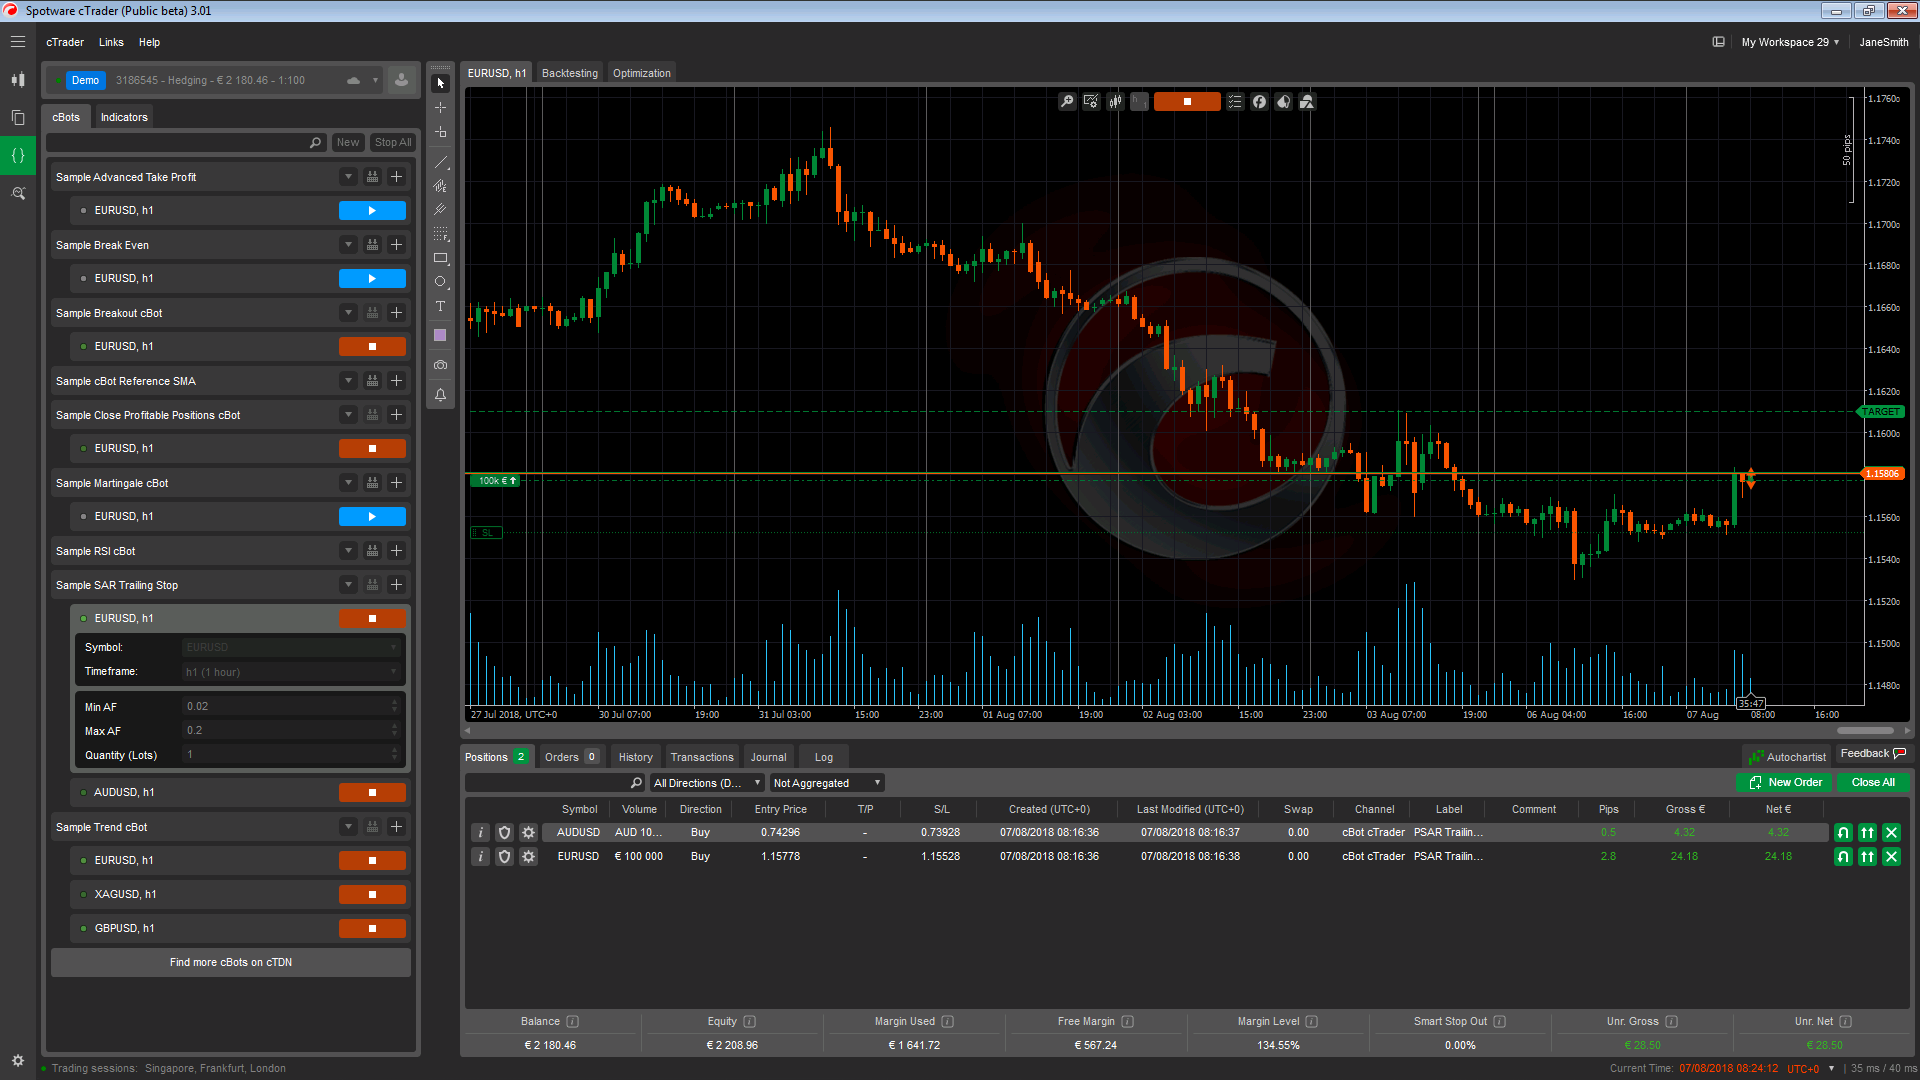Switch to the Indicators tab

point(124,117)
